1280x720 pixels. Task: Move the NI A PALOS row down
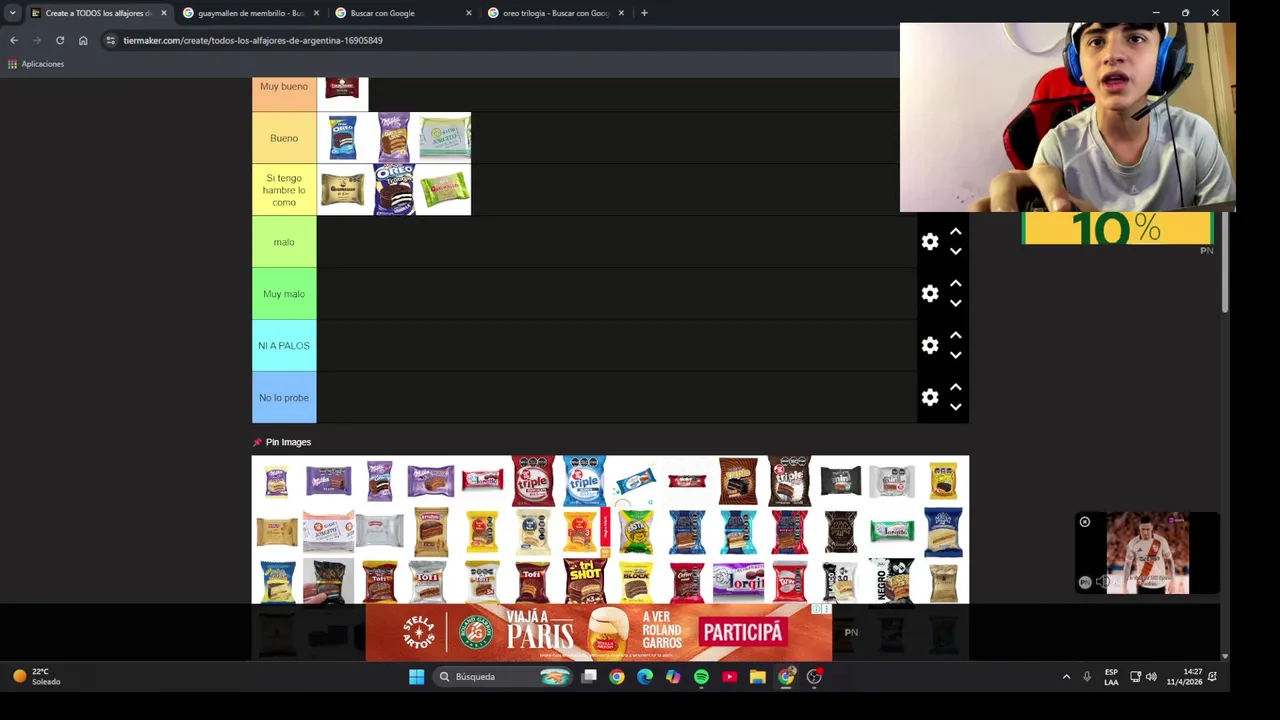(955, 356)
